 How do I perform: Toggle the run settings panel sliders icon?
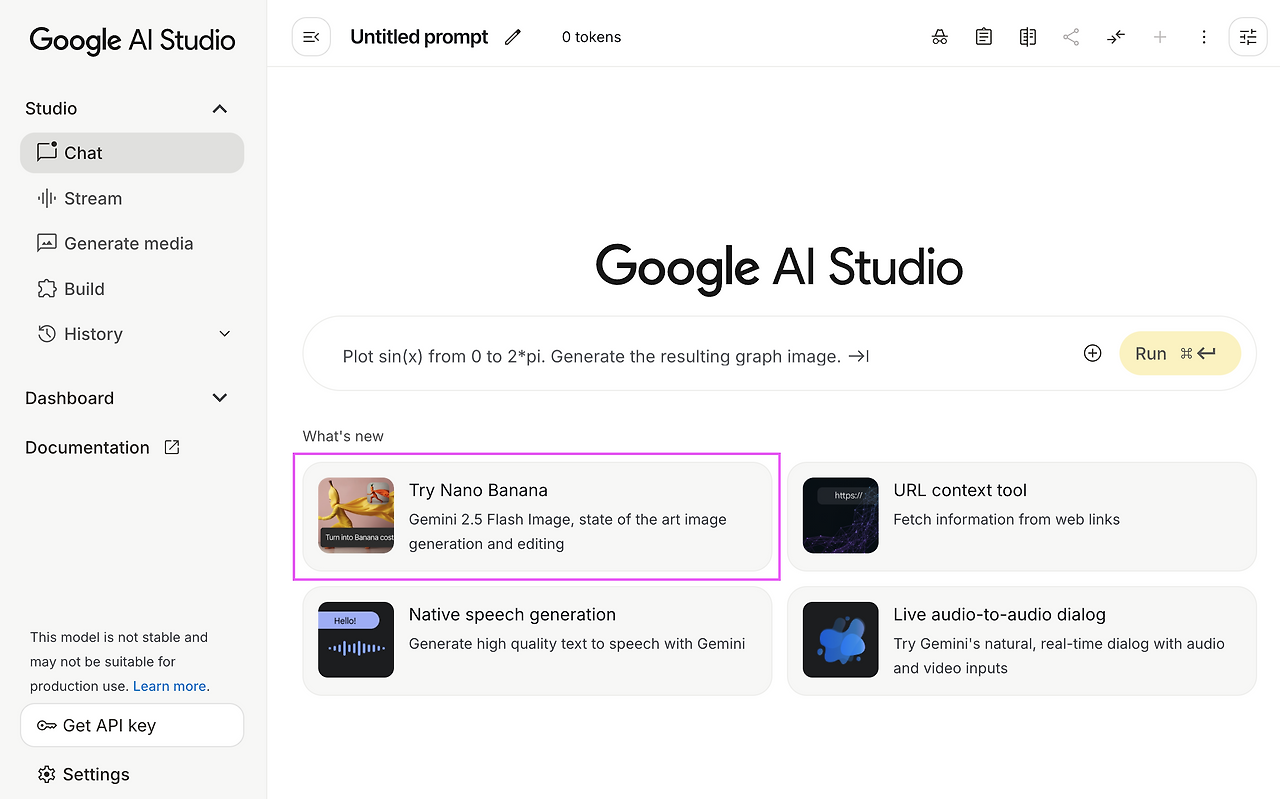[x=1248, y=37]
